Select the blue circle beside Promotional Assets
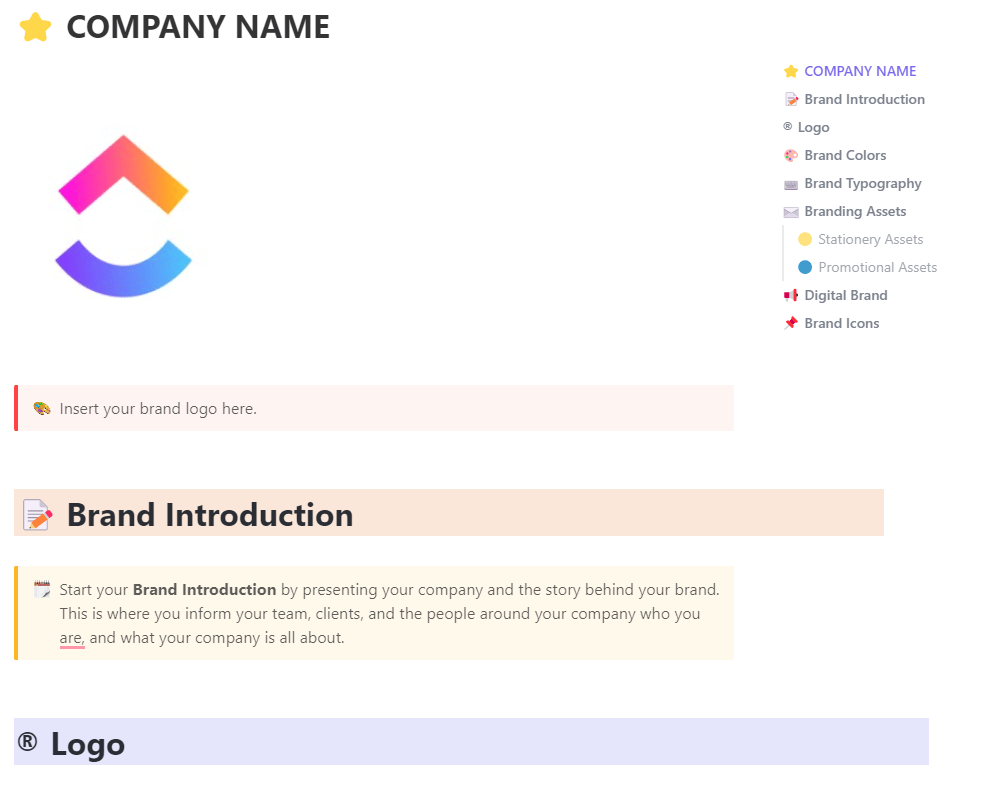This screenshot has height=801, width=984. (805, 267)
